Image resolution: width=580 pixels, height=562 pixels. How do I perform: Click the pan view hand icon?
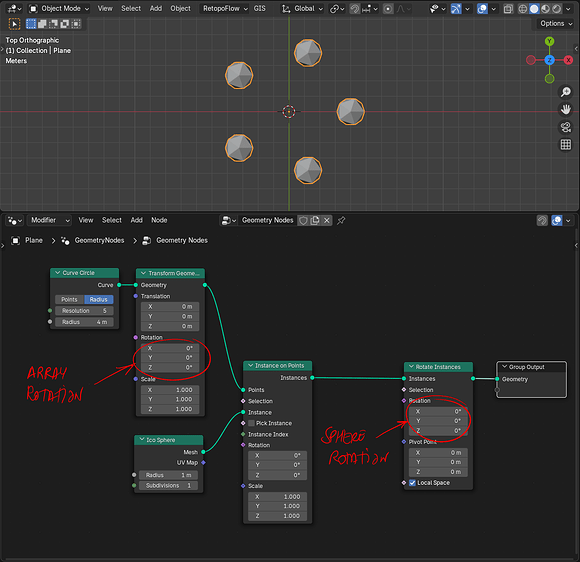[566, 110]
